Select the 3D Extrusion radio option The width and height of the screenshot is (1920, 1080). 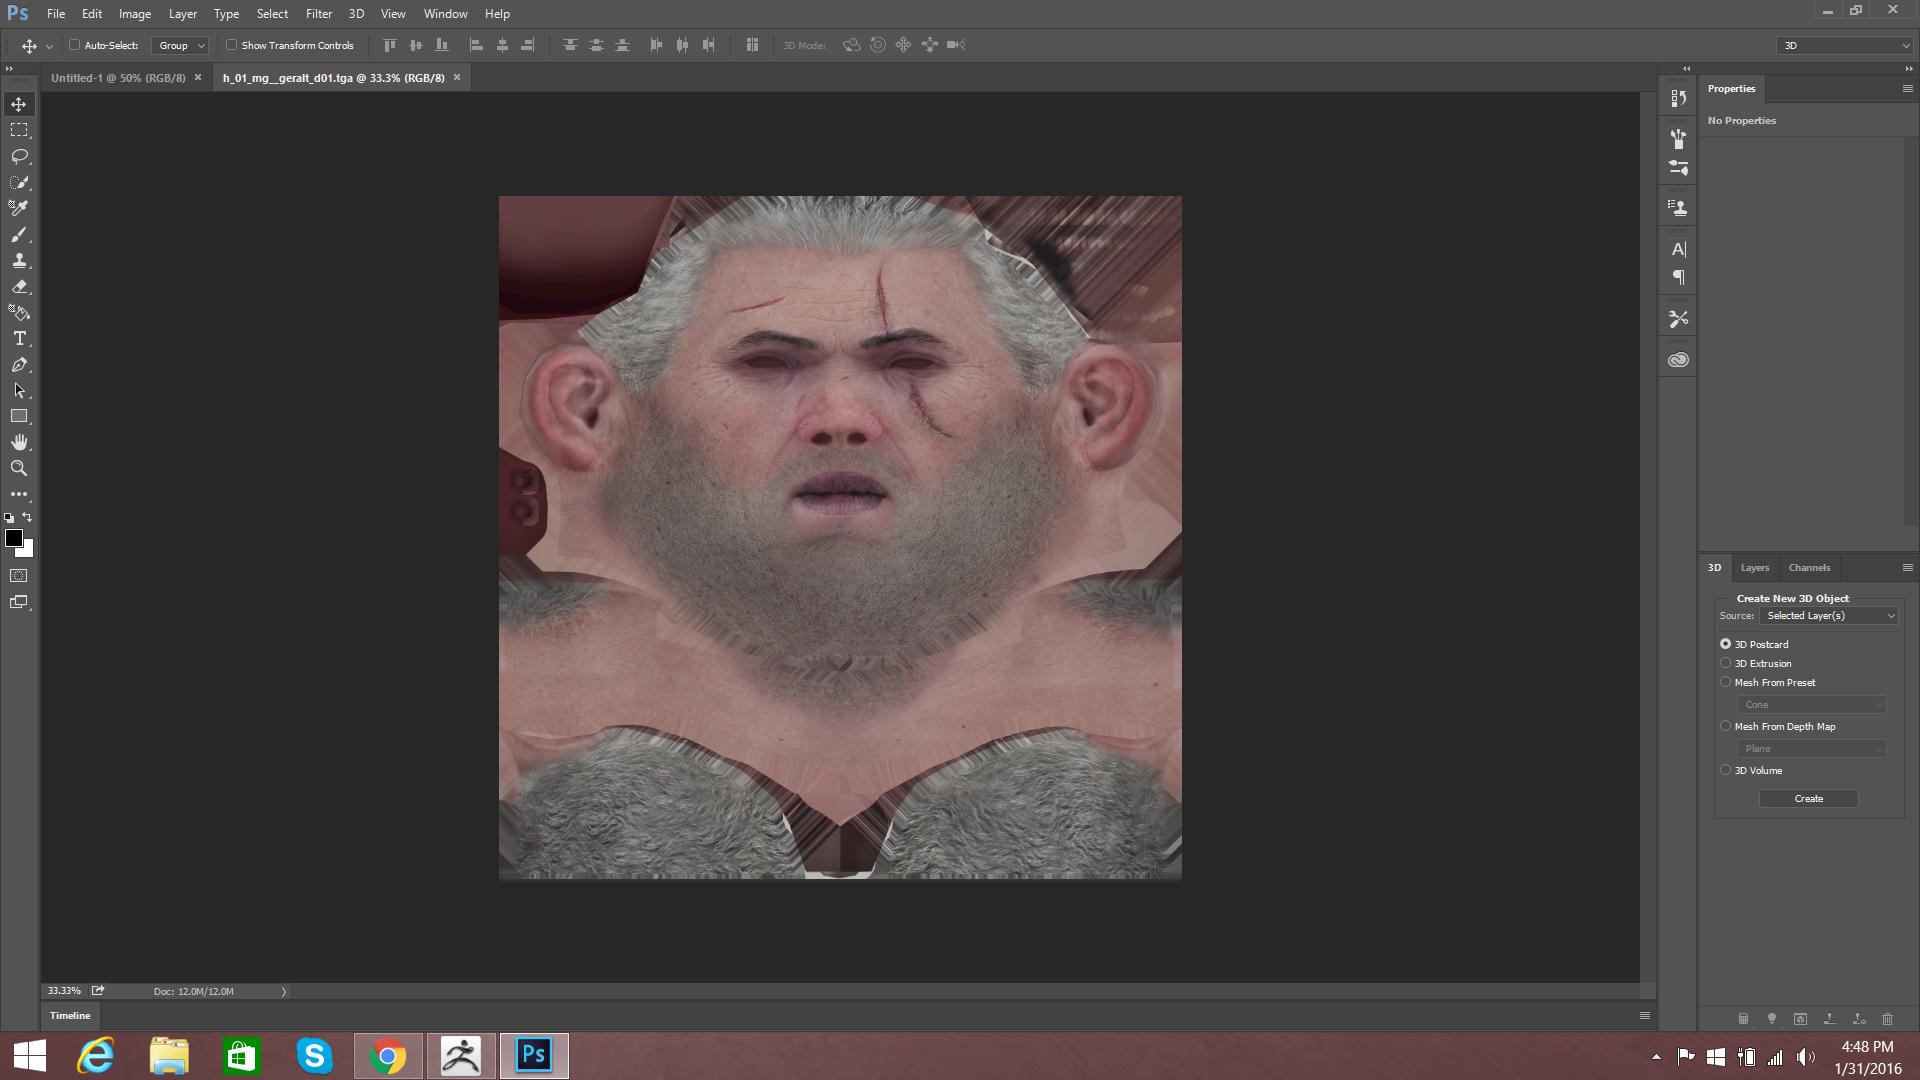[1725, 663]
